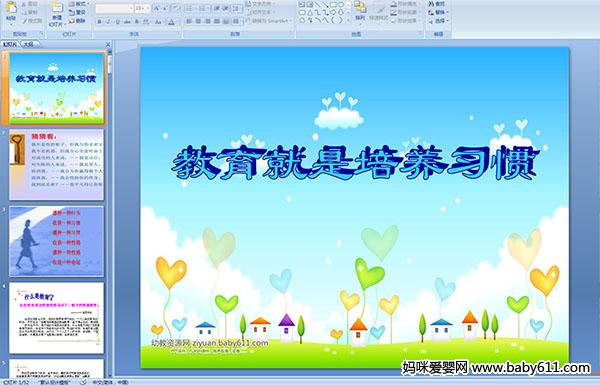This screenshot has height=385, width=600.
Task: Toggle italic formatting
Action: tap(108, 22)
